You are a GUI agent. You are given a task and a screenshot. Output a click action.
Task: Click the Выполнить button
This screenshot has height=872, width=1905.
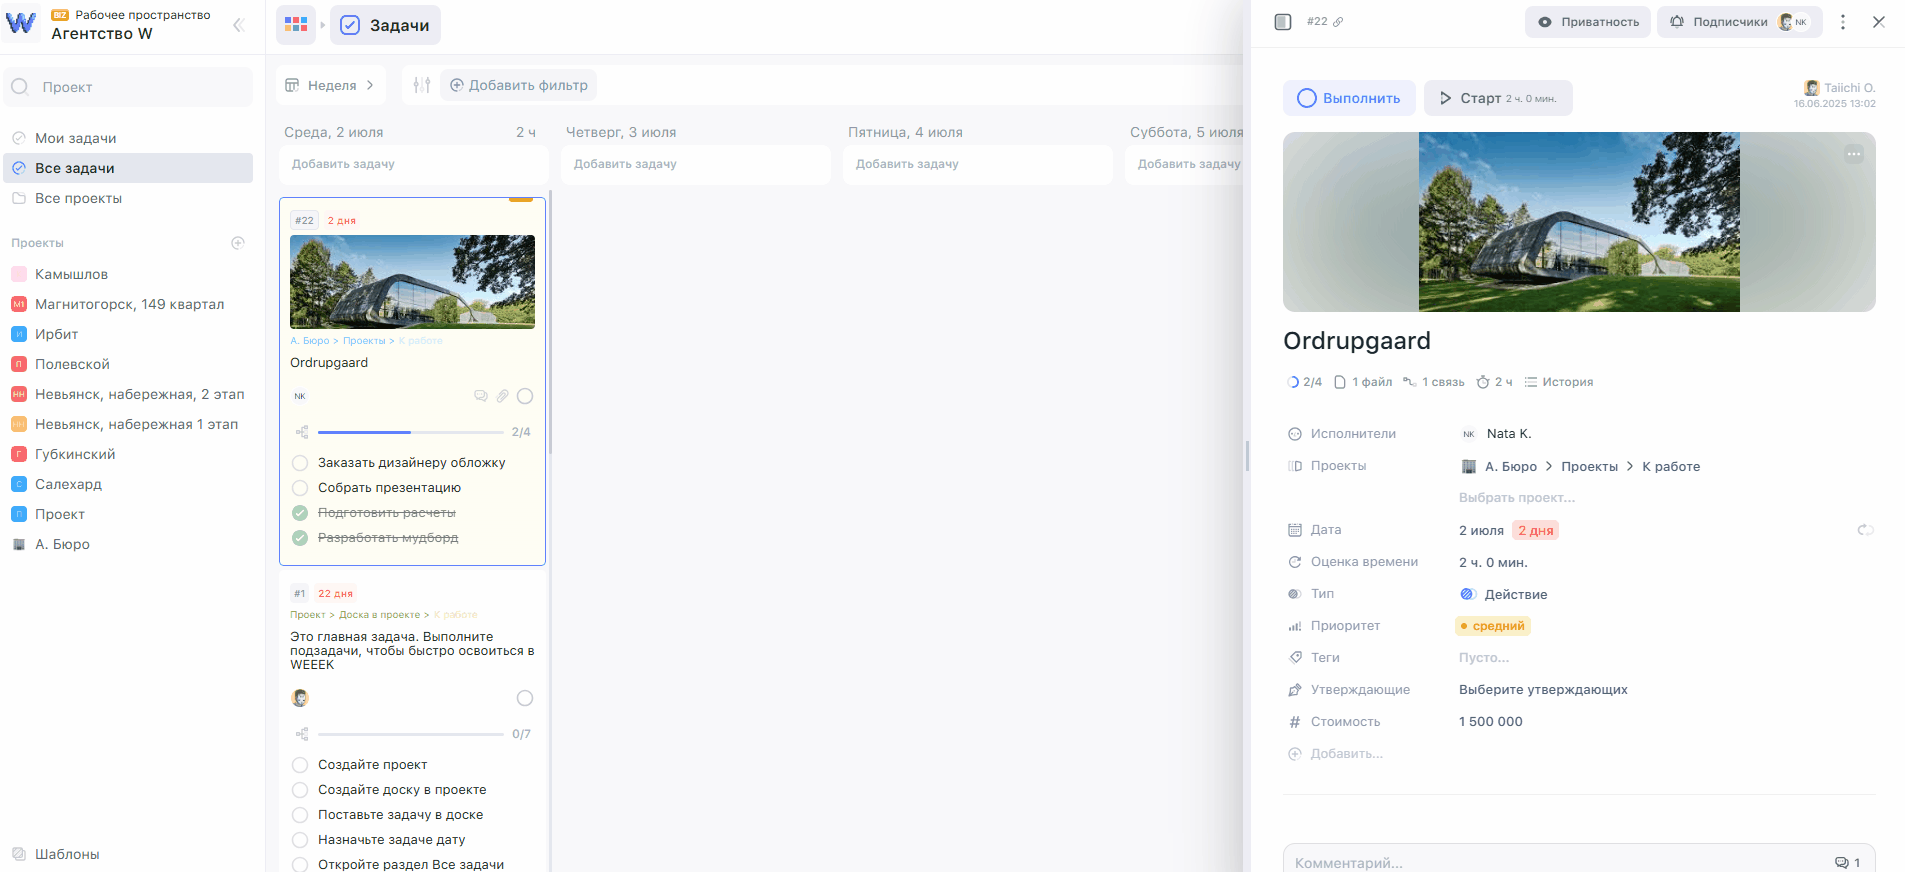pos(1349,98)
